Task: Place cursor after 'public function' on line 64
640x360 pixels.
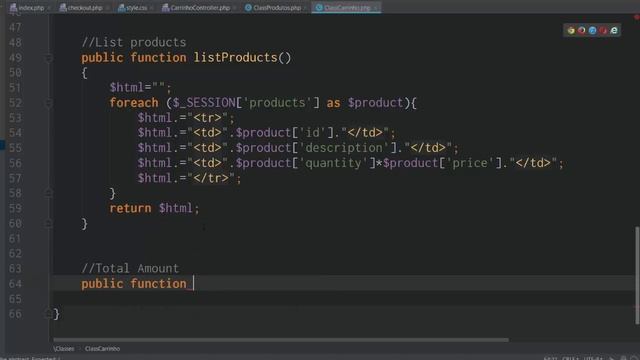Action: pyautogui.click(x=193, y=284)
